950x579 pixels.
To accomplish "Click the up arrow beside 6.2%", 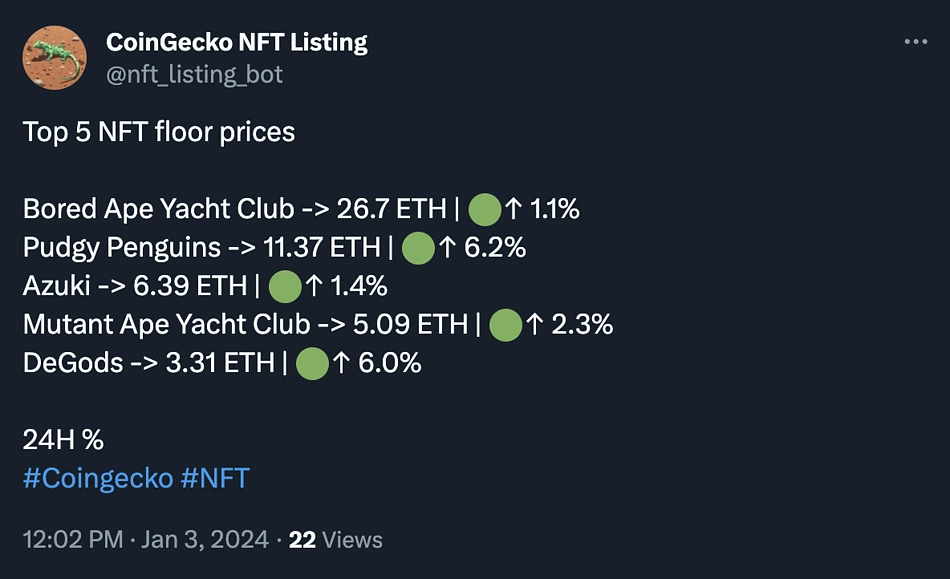I will [x=447, y=247].
